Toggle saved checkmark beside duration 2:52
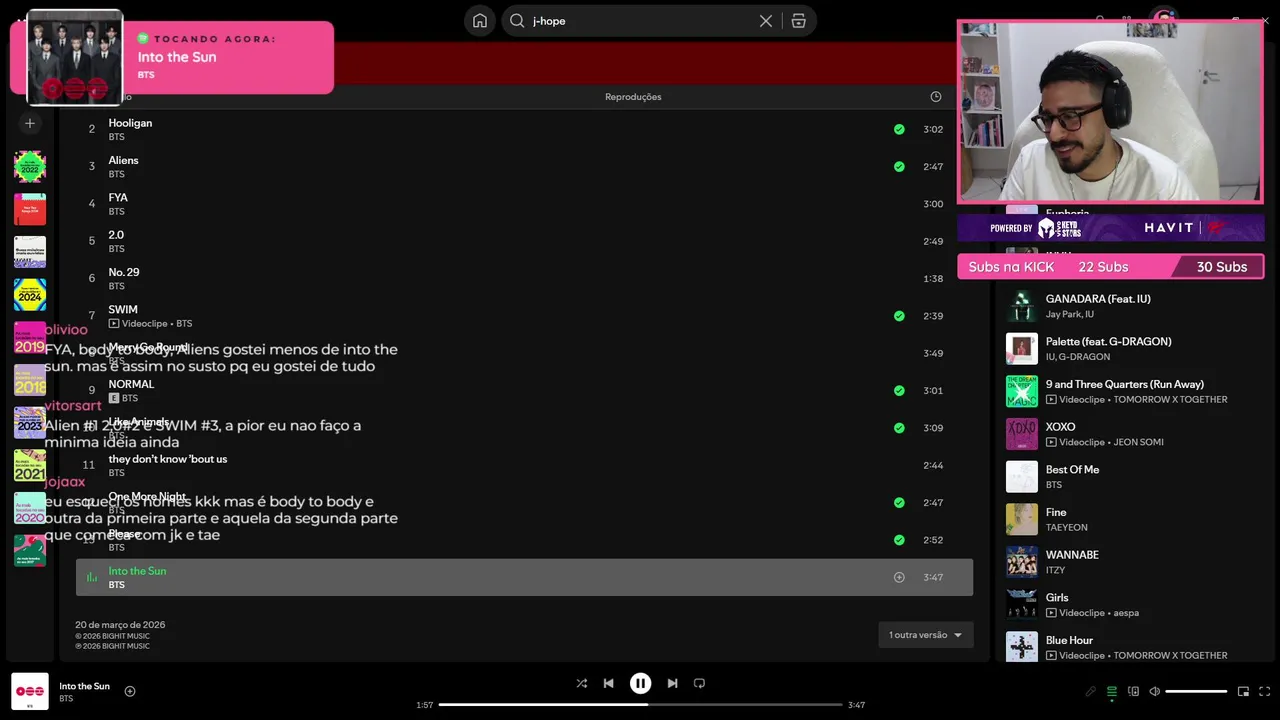This screenshot has height=720, width=1280. pos(899,540)
